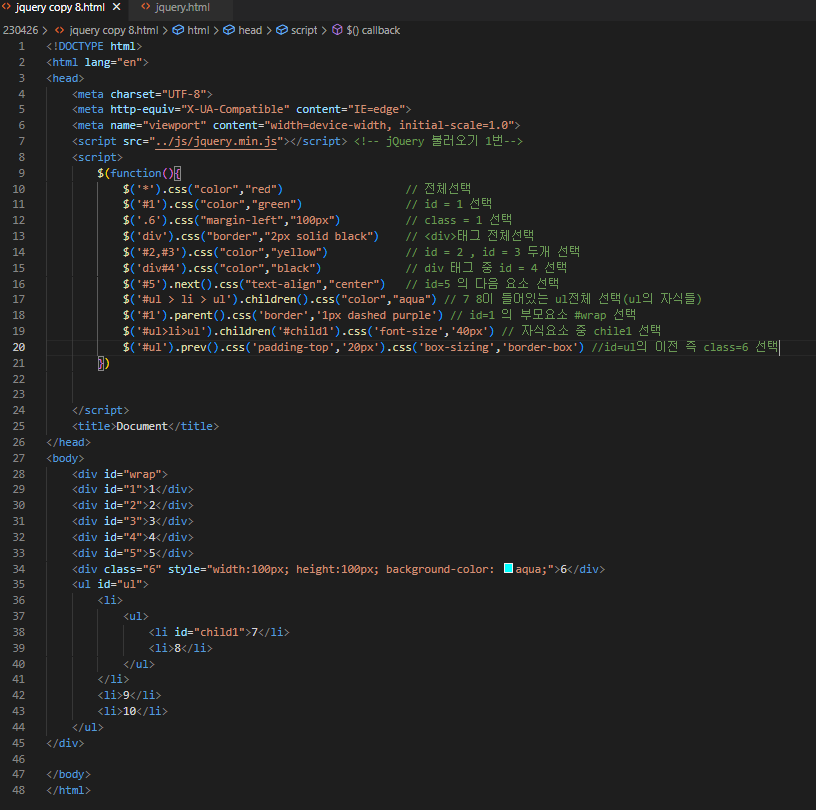Click the charset="UTF-8" meta text
This screenshot has height=810, width=816.
pyautogui.click(x=158, y=94)
